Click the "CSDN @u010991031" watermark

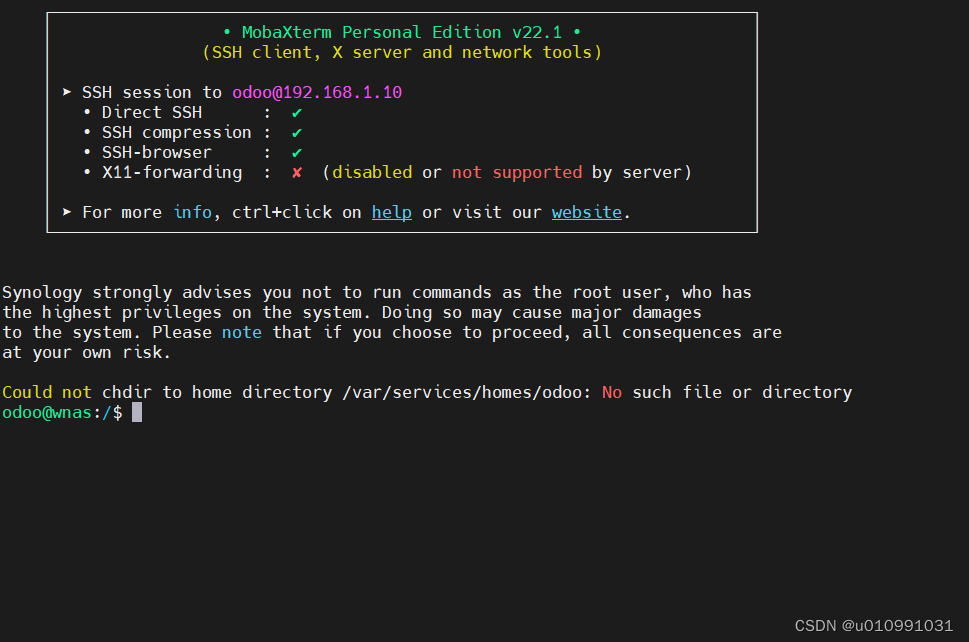[873, 625]
